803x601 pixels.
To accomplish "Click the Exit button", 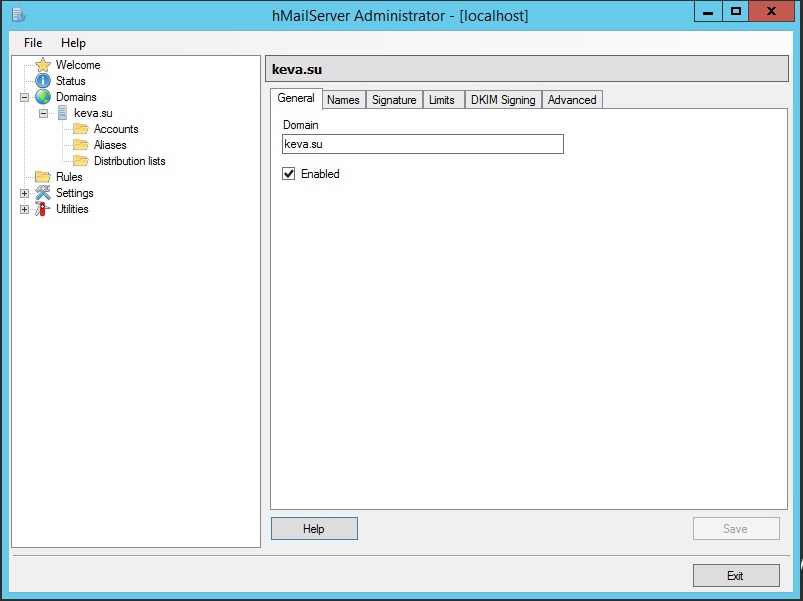I will point(736,575).
